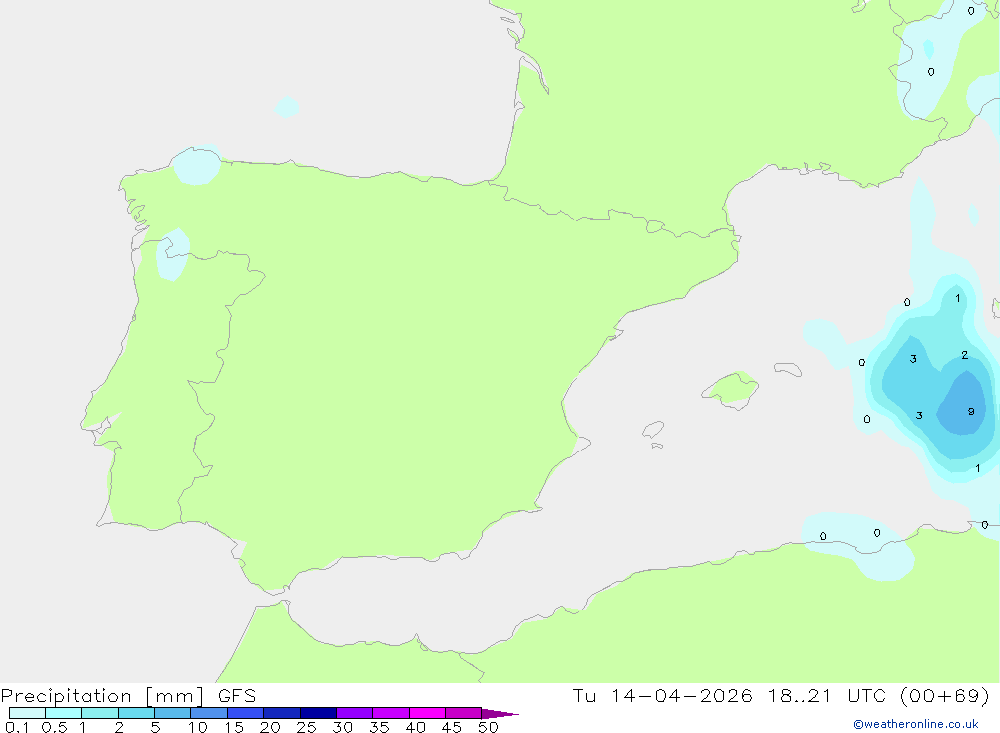Click the '15' legend scale label
Screen dimensions: 1000x733
[234, 727]
